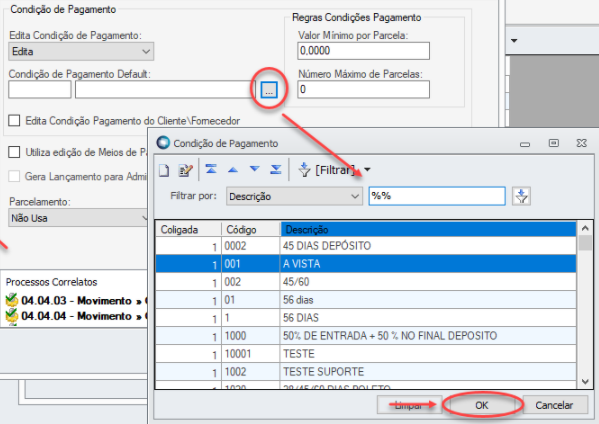Click the Condição de Pagamento Default code field
This screenshot has width=599, height=424.
pos(40,89)
